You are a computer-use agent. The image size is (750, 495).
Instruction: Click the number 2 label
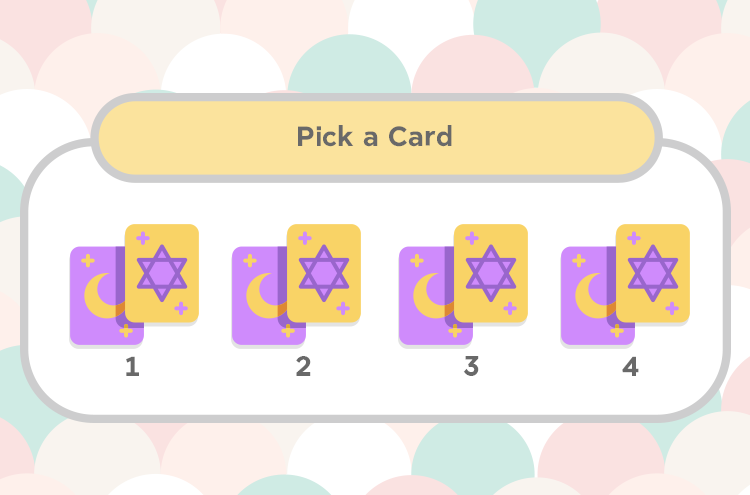pyautogui.click(x=303, y=367)
